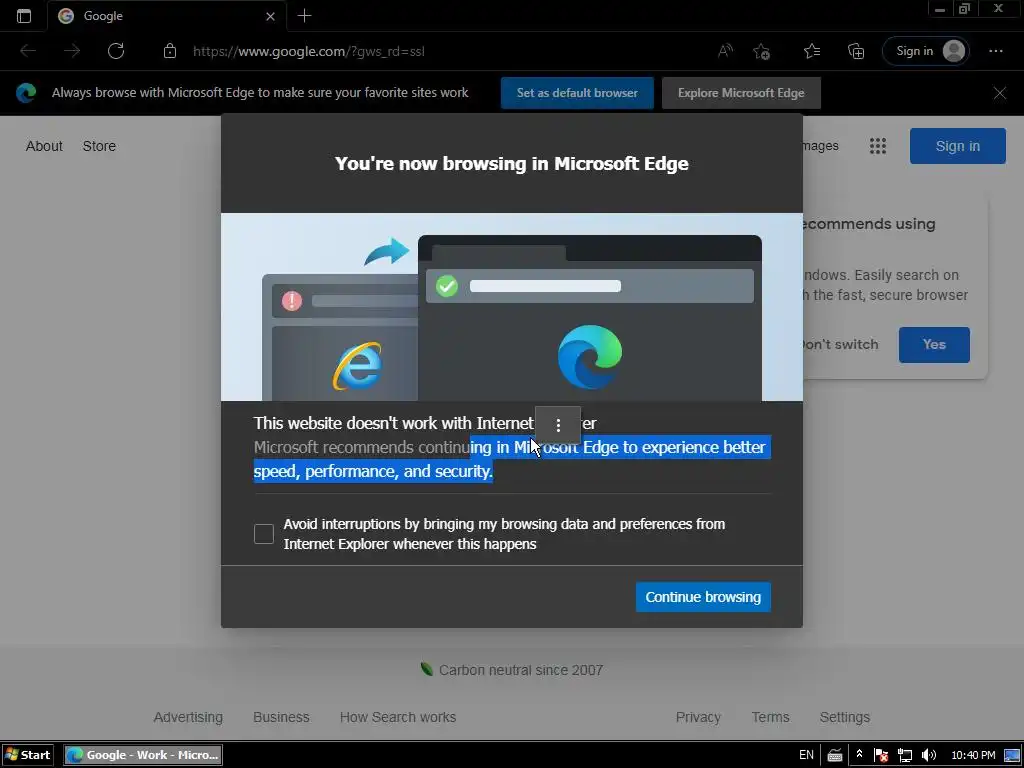This screenshot has width=1024, height=768.
Task: Open Google About link
Action: tap(44, 146)
